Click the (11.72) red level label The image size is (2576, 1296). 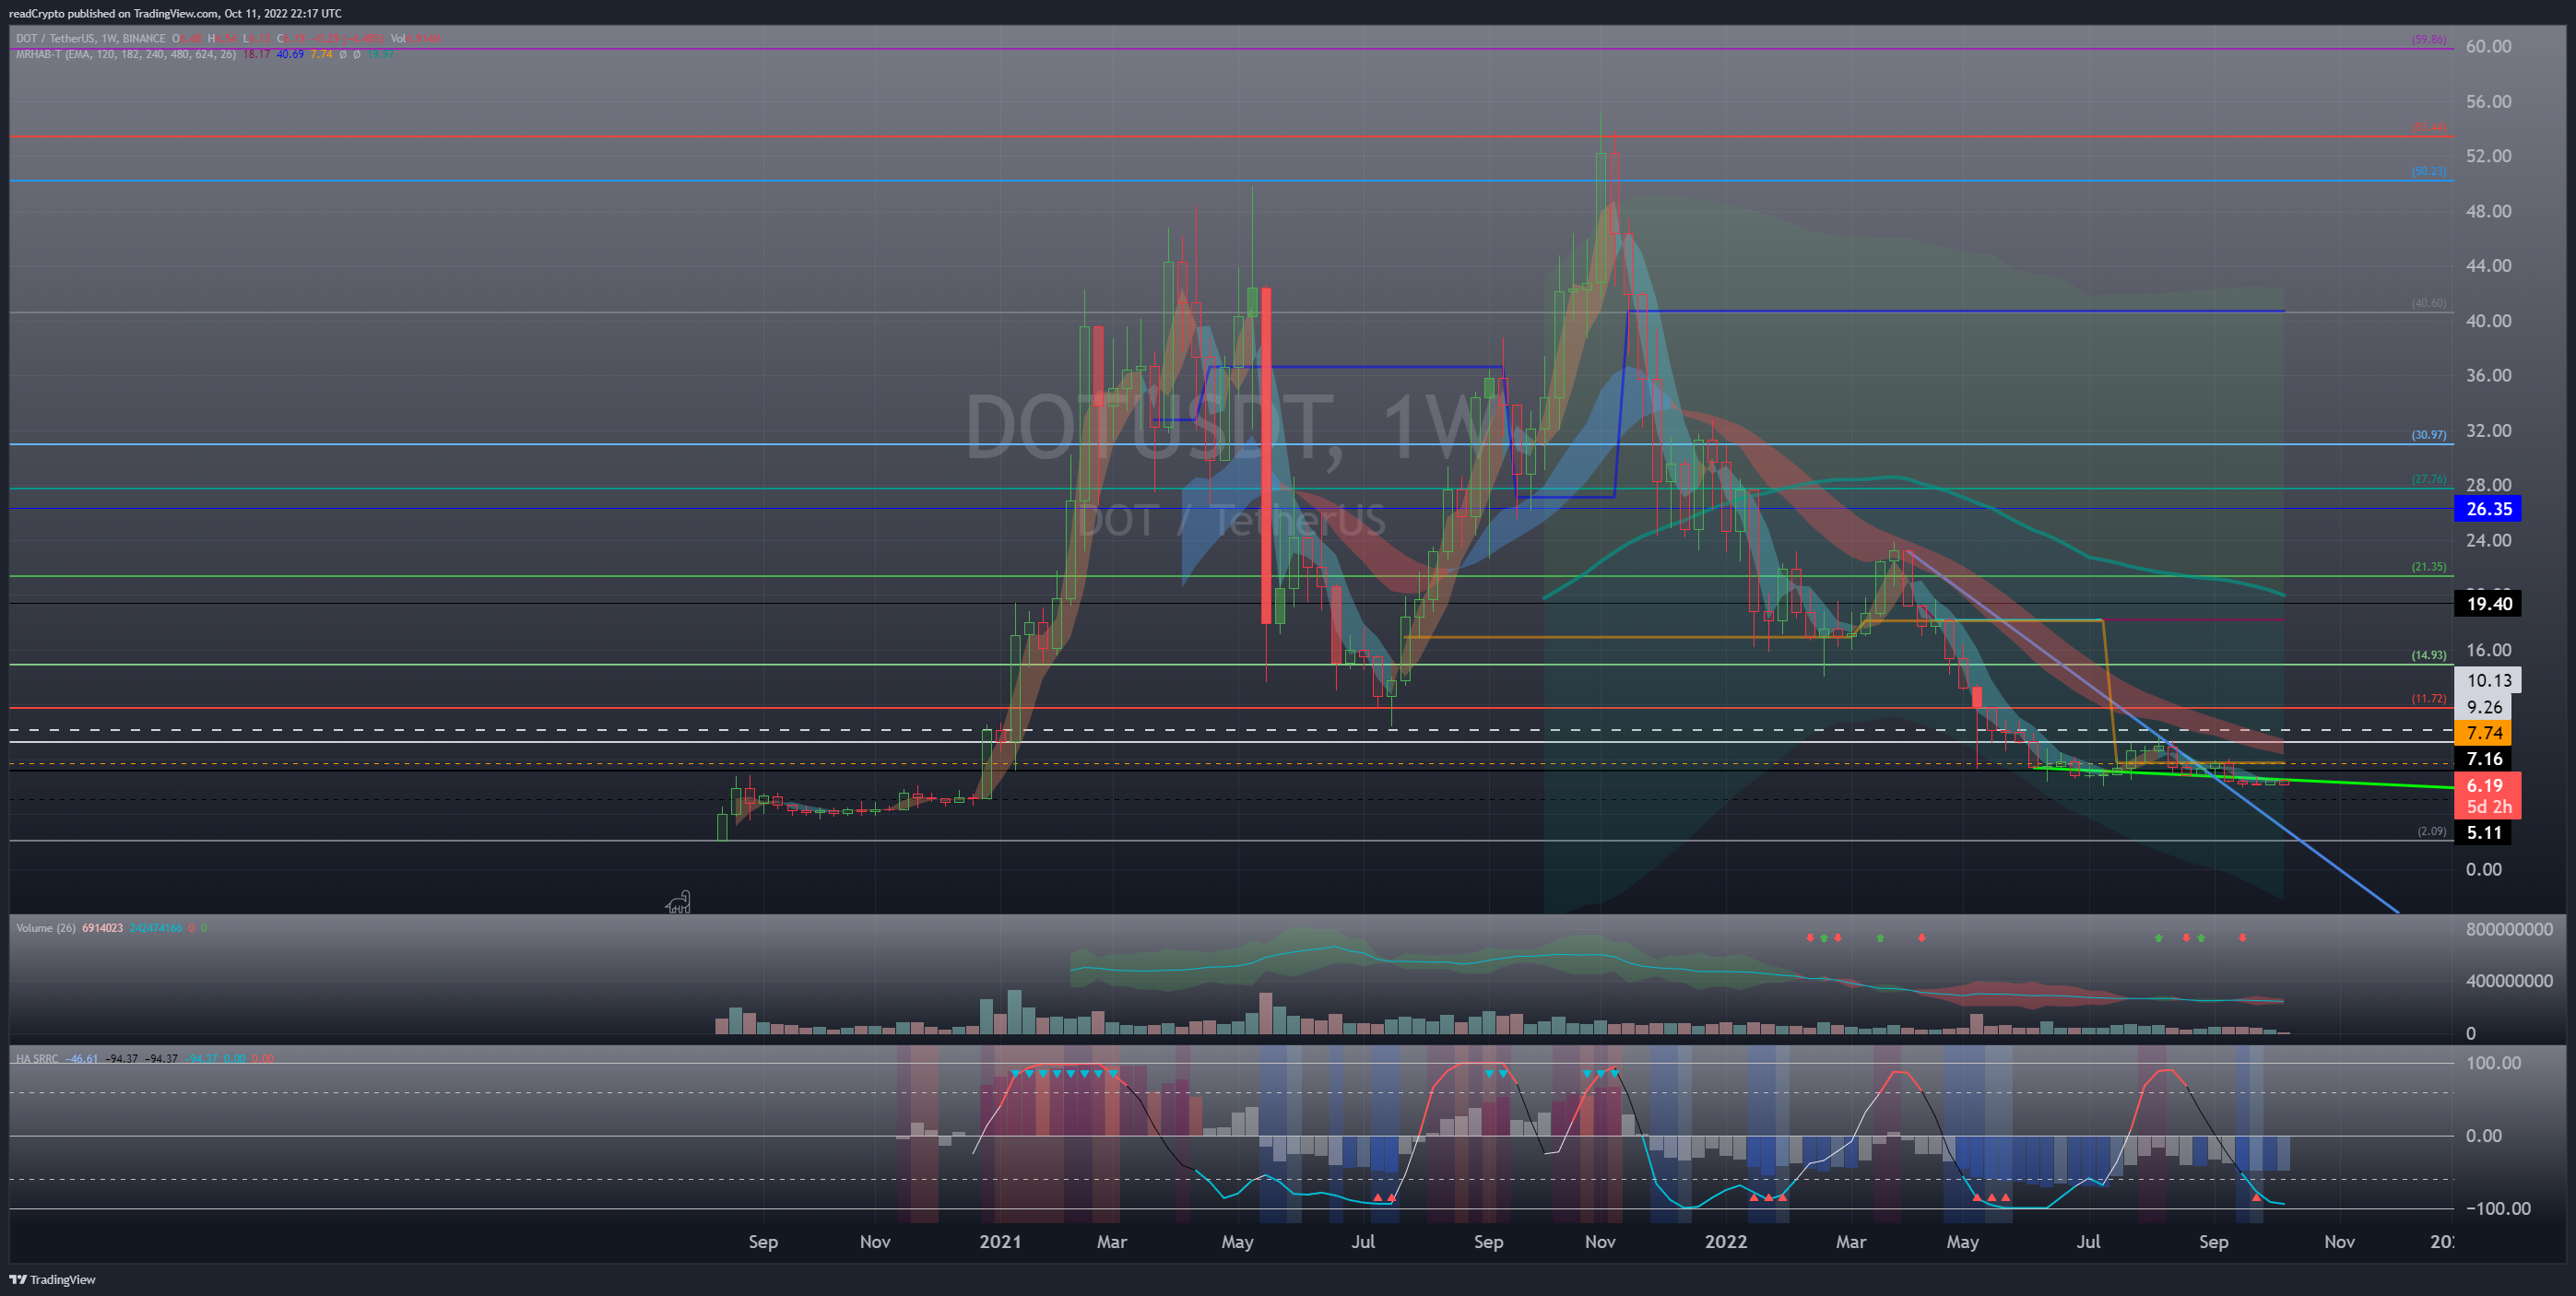click(x=2429, y=699)
